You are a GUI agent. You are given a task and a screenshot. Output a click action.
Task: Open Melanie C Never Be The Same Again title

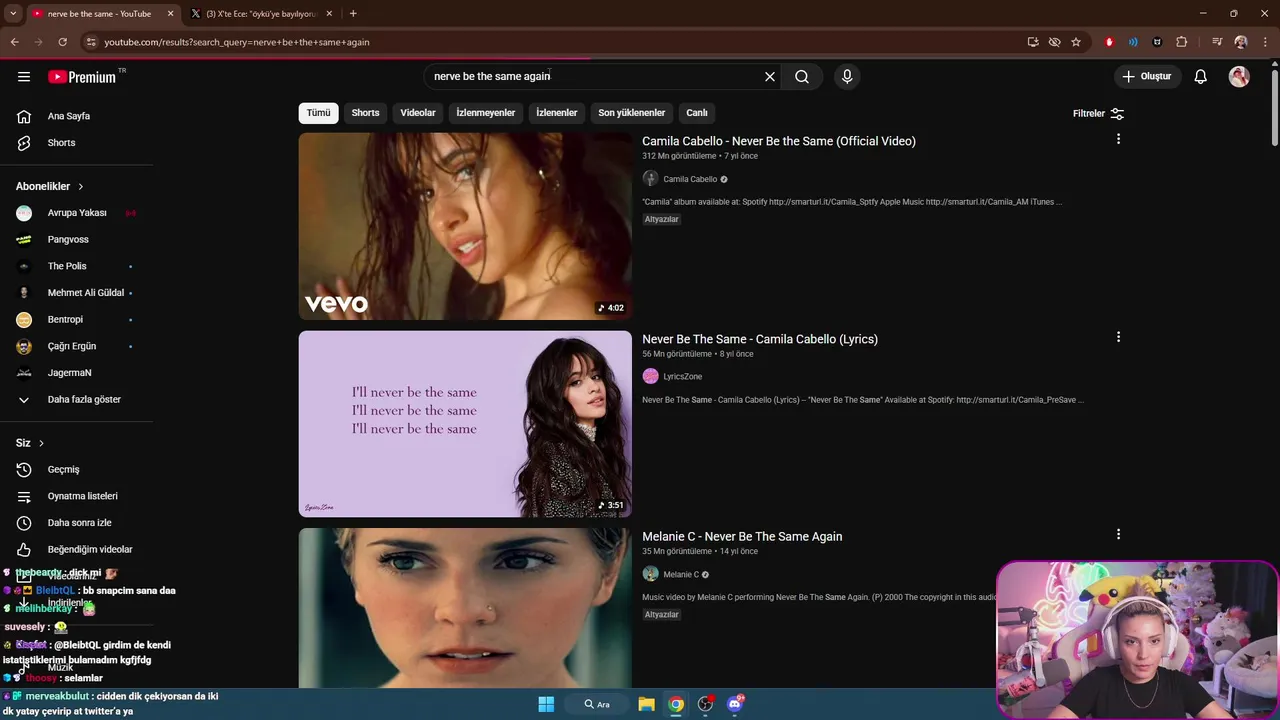coord(742,537)
